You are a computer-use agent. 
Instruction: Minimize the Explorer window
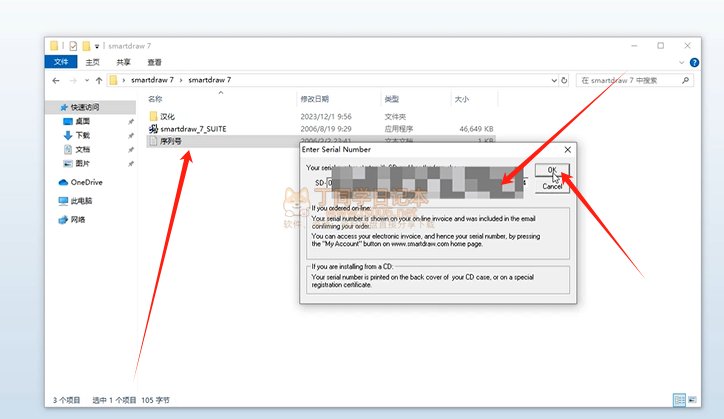[634, 46]
